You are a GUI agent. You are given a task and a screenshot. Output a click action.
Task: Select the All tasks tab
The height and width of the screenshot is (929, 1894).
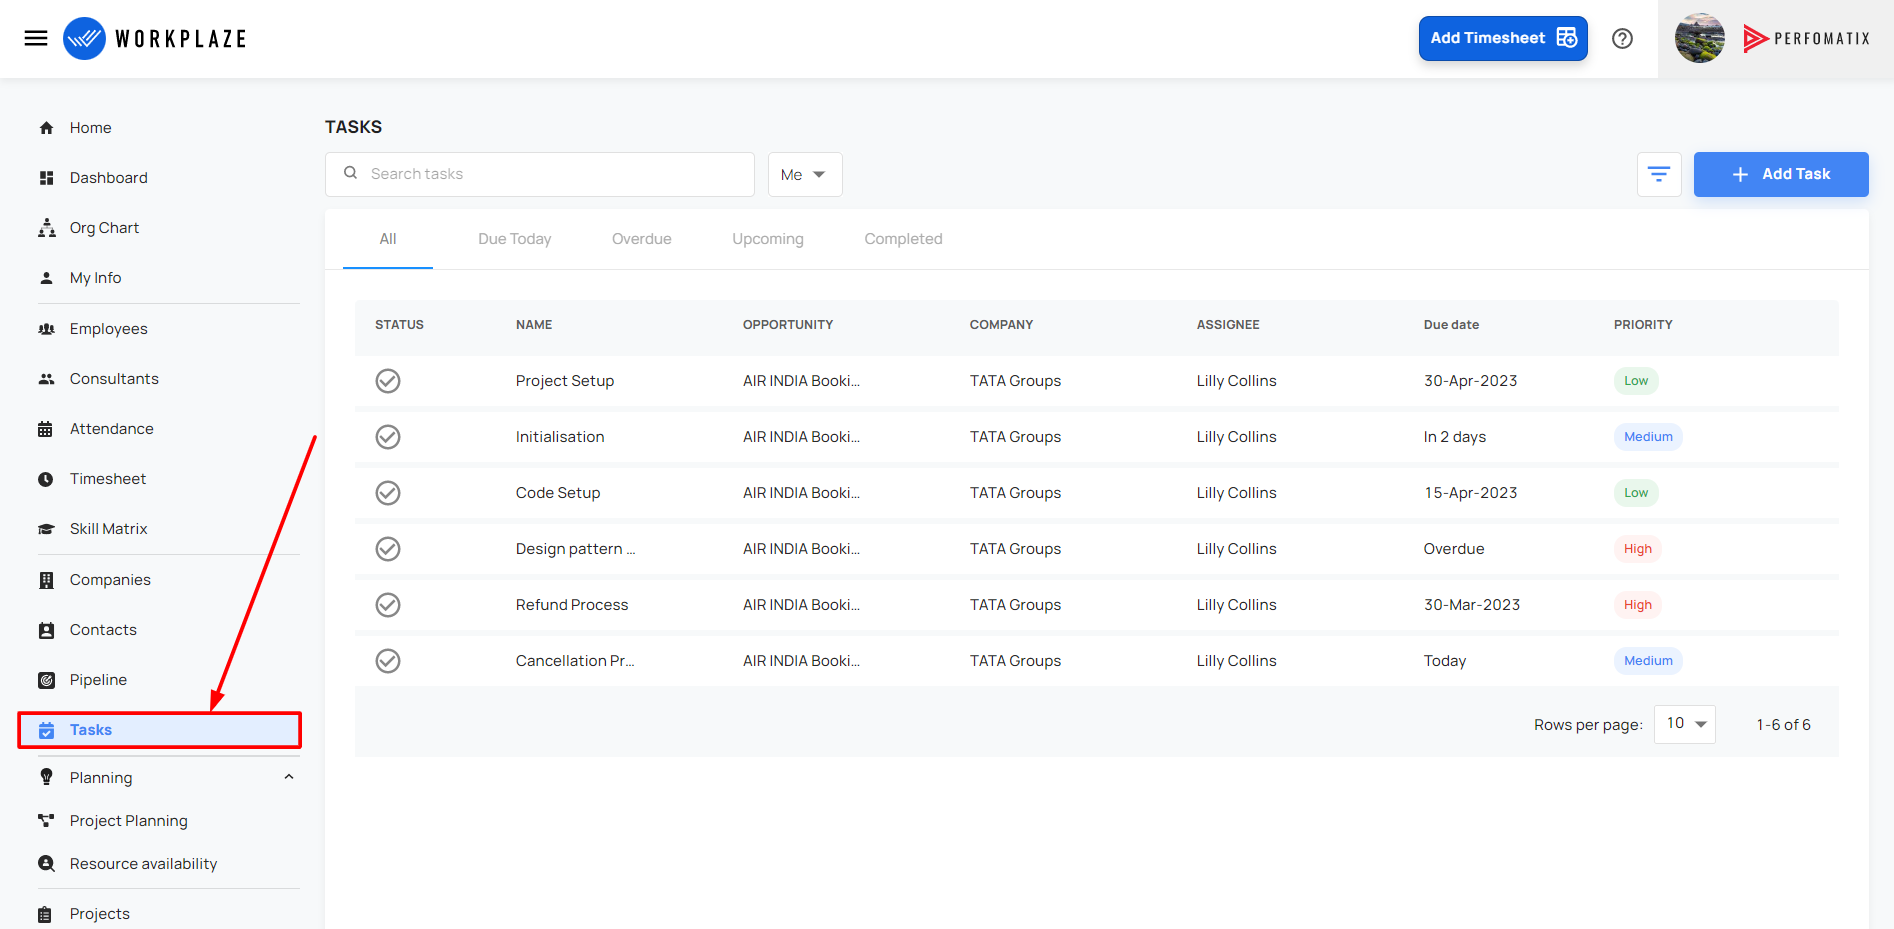coord(388,239)
